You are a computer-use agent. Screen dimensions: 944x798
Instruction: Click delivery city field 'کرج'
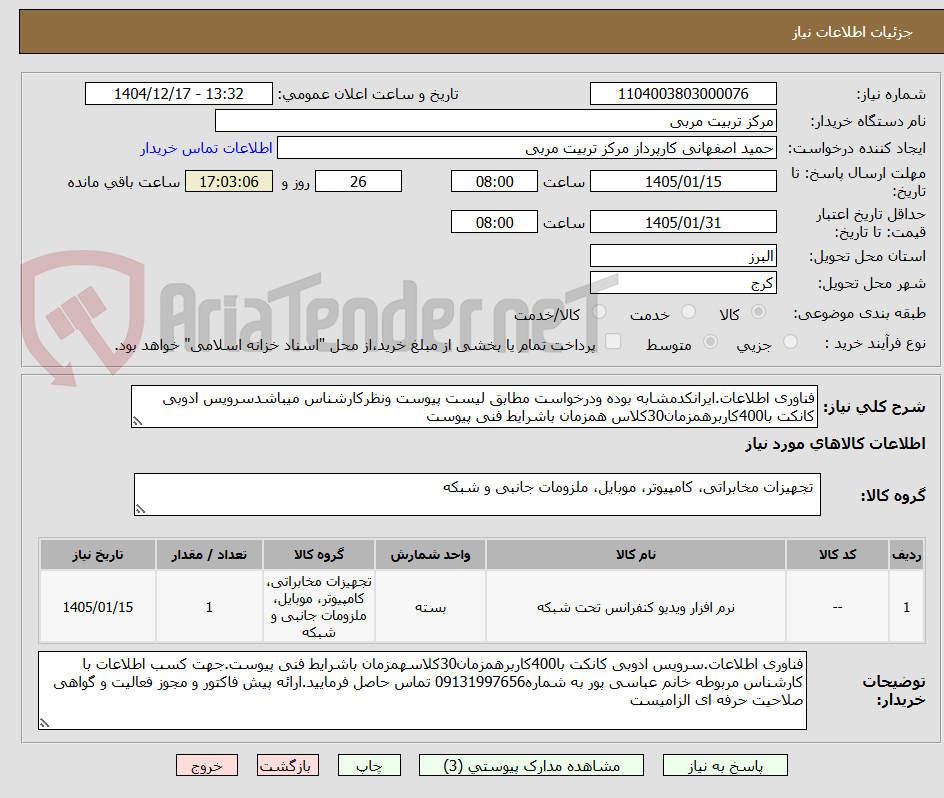coord(683,283)
